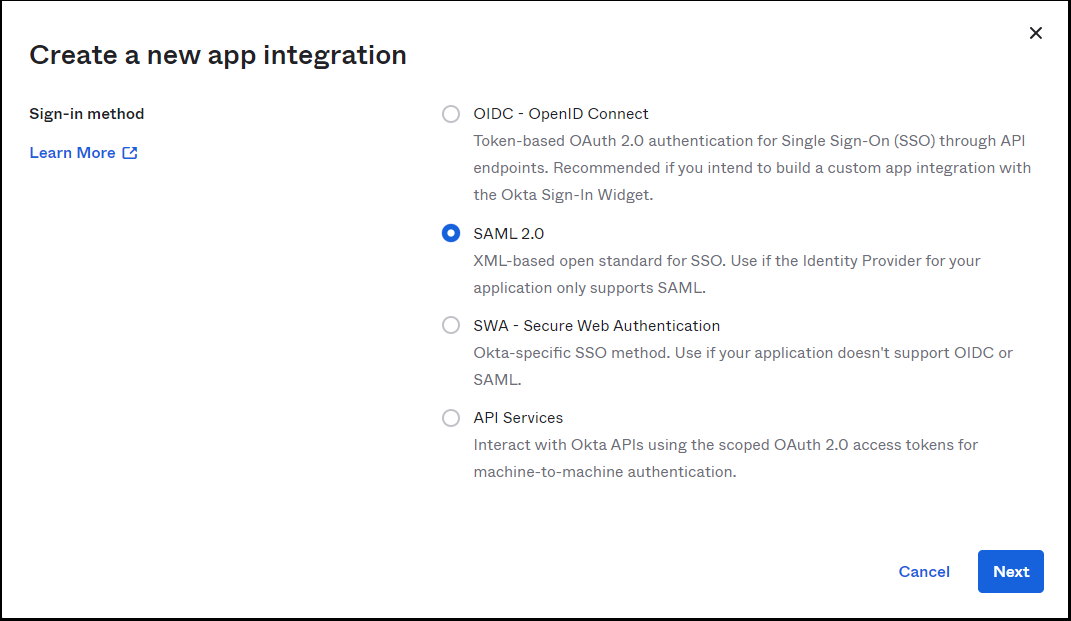Click the "Sign-in method" field label
The image size is (1071, 621).
tap(87, 114)
